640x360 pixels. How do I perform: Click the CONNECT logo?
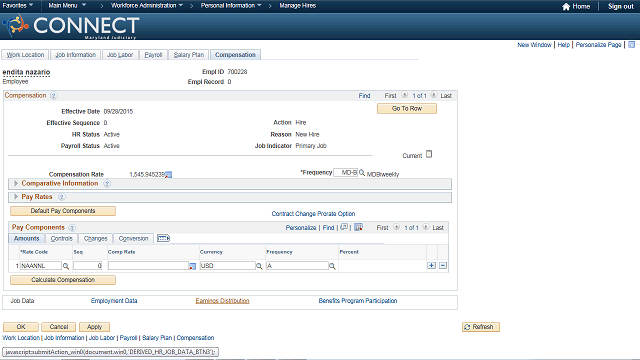coord(70,26)
